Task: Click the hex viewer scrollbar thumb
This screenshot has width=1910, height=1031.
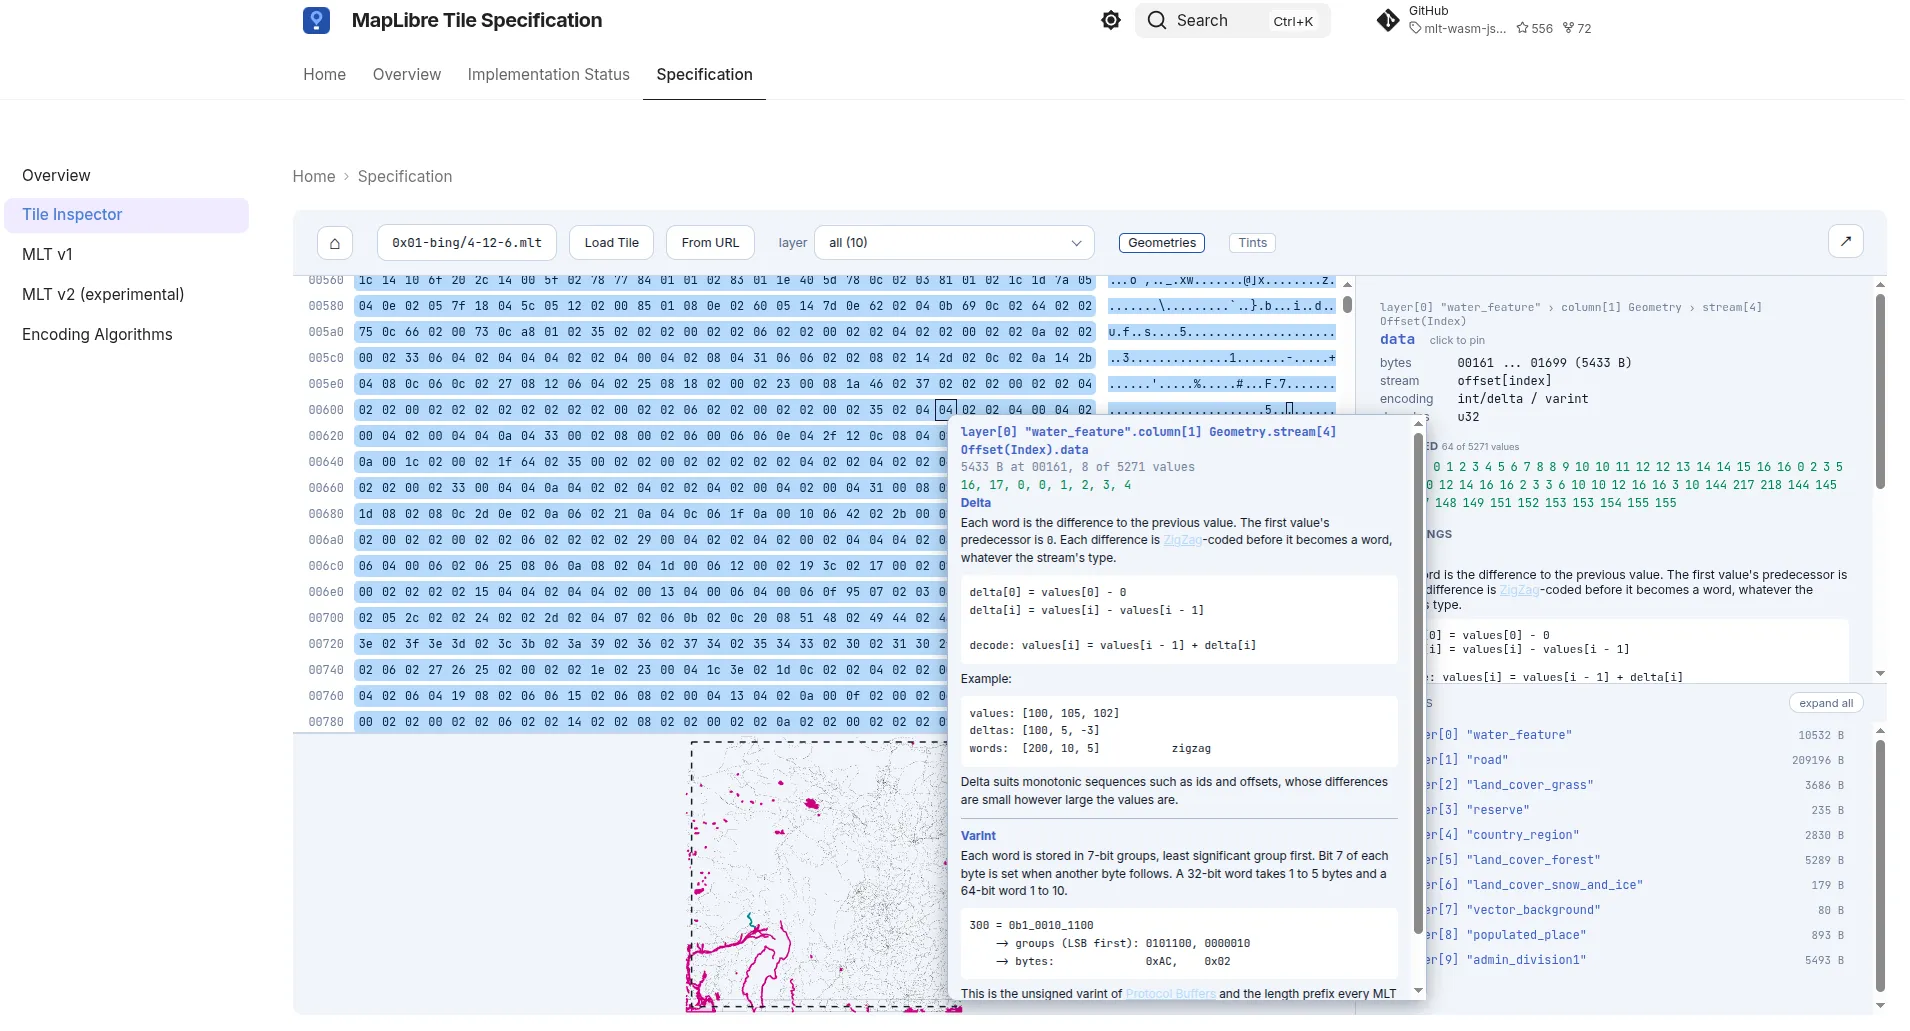Action: pos(1347,304)
